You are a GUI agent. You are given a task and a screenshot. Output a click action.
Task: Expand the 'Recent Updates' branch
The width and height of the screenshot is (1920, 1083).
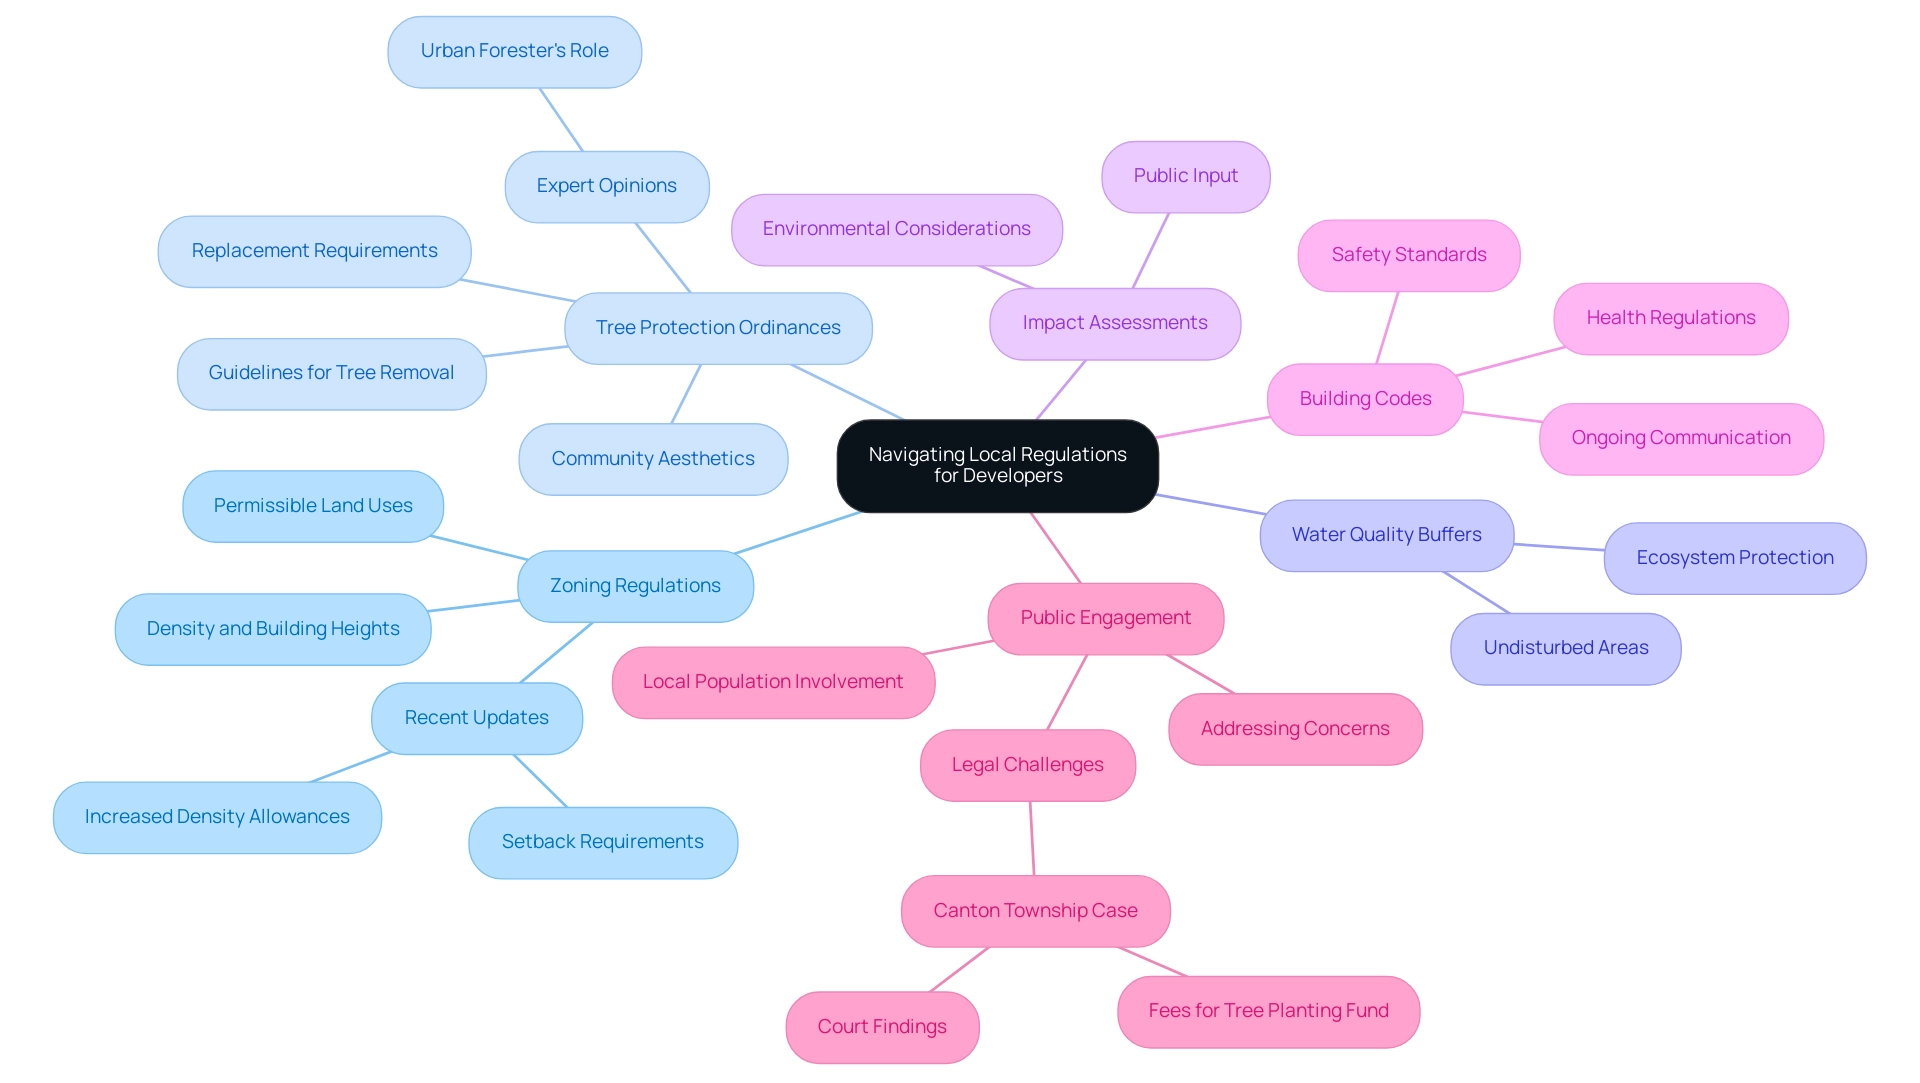tap(477, 716)
